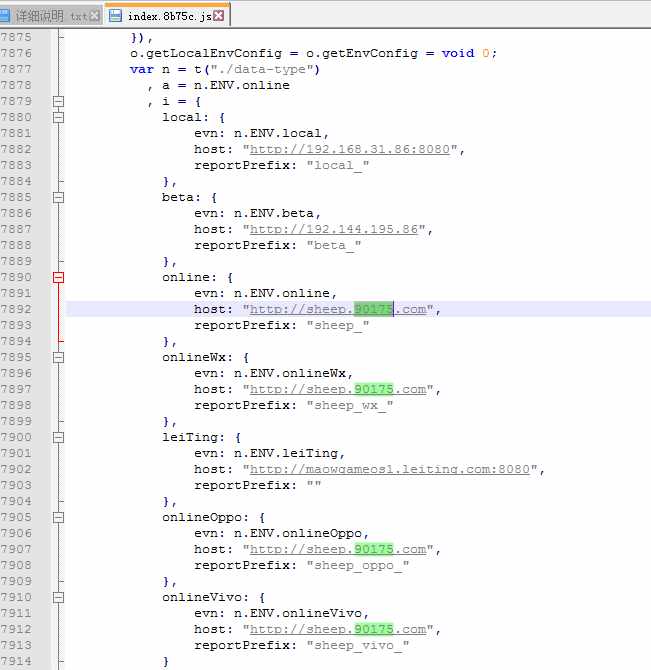Click the "local_" reportPrefix string
This screenshot has height=670, width=651.
click(x=338, y=165)
